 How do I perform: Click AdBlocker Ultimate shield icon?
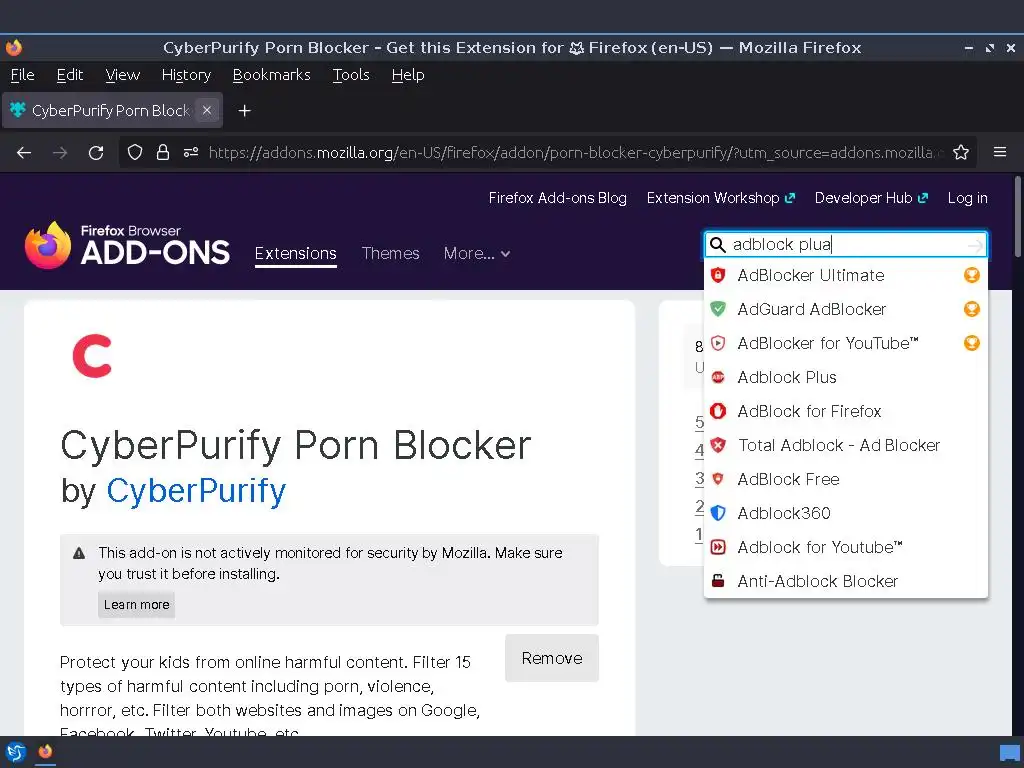coord(718,275)
